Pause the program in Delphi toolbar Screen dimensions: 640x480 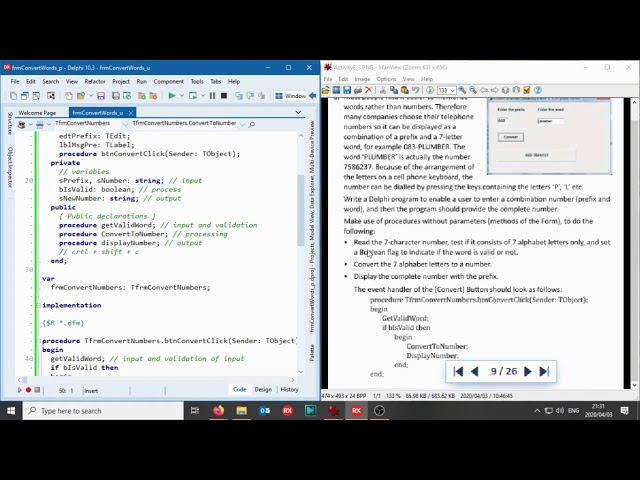(212, 96)
